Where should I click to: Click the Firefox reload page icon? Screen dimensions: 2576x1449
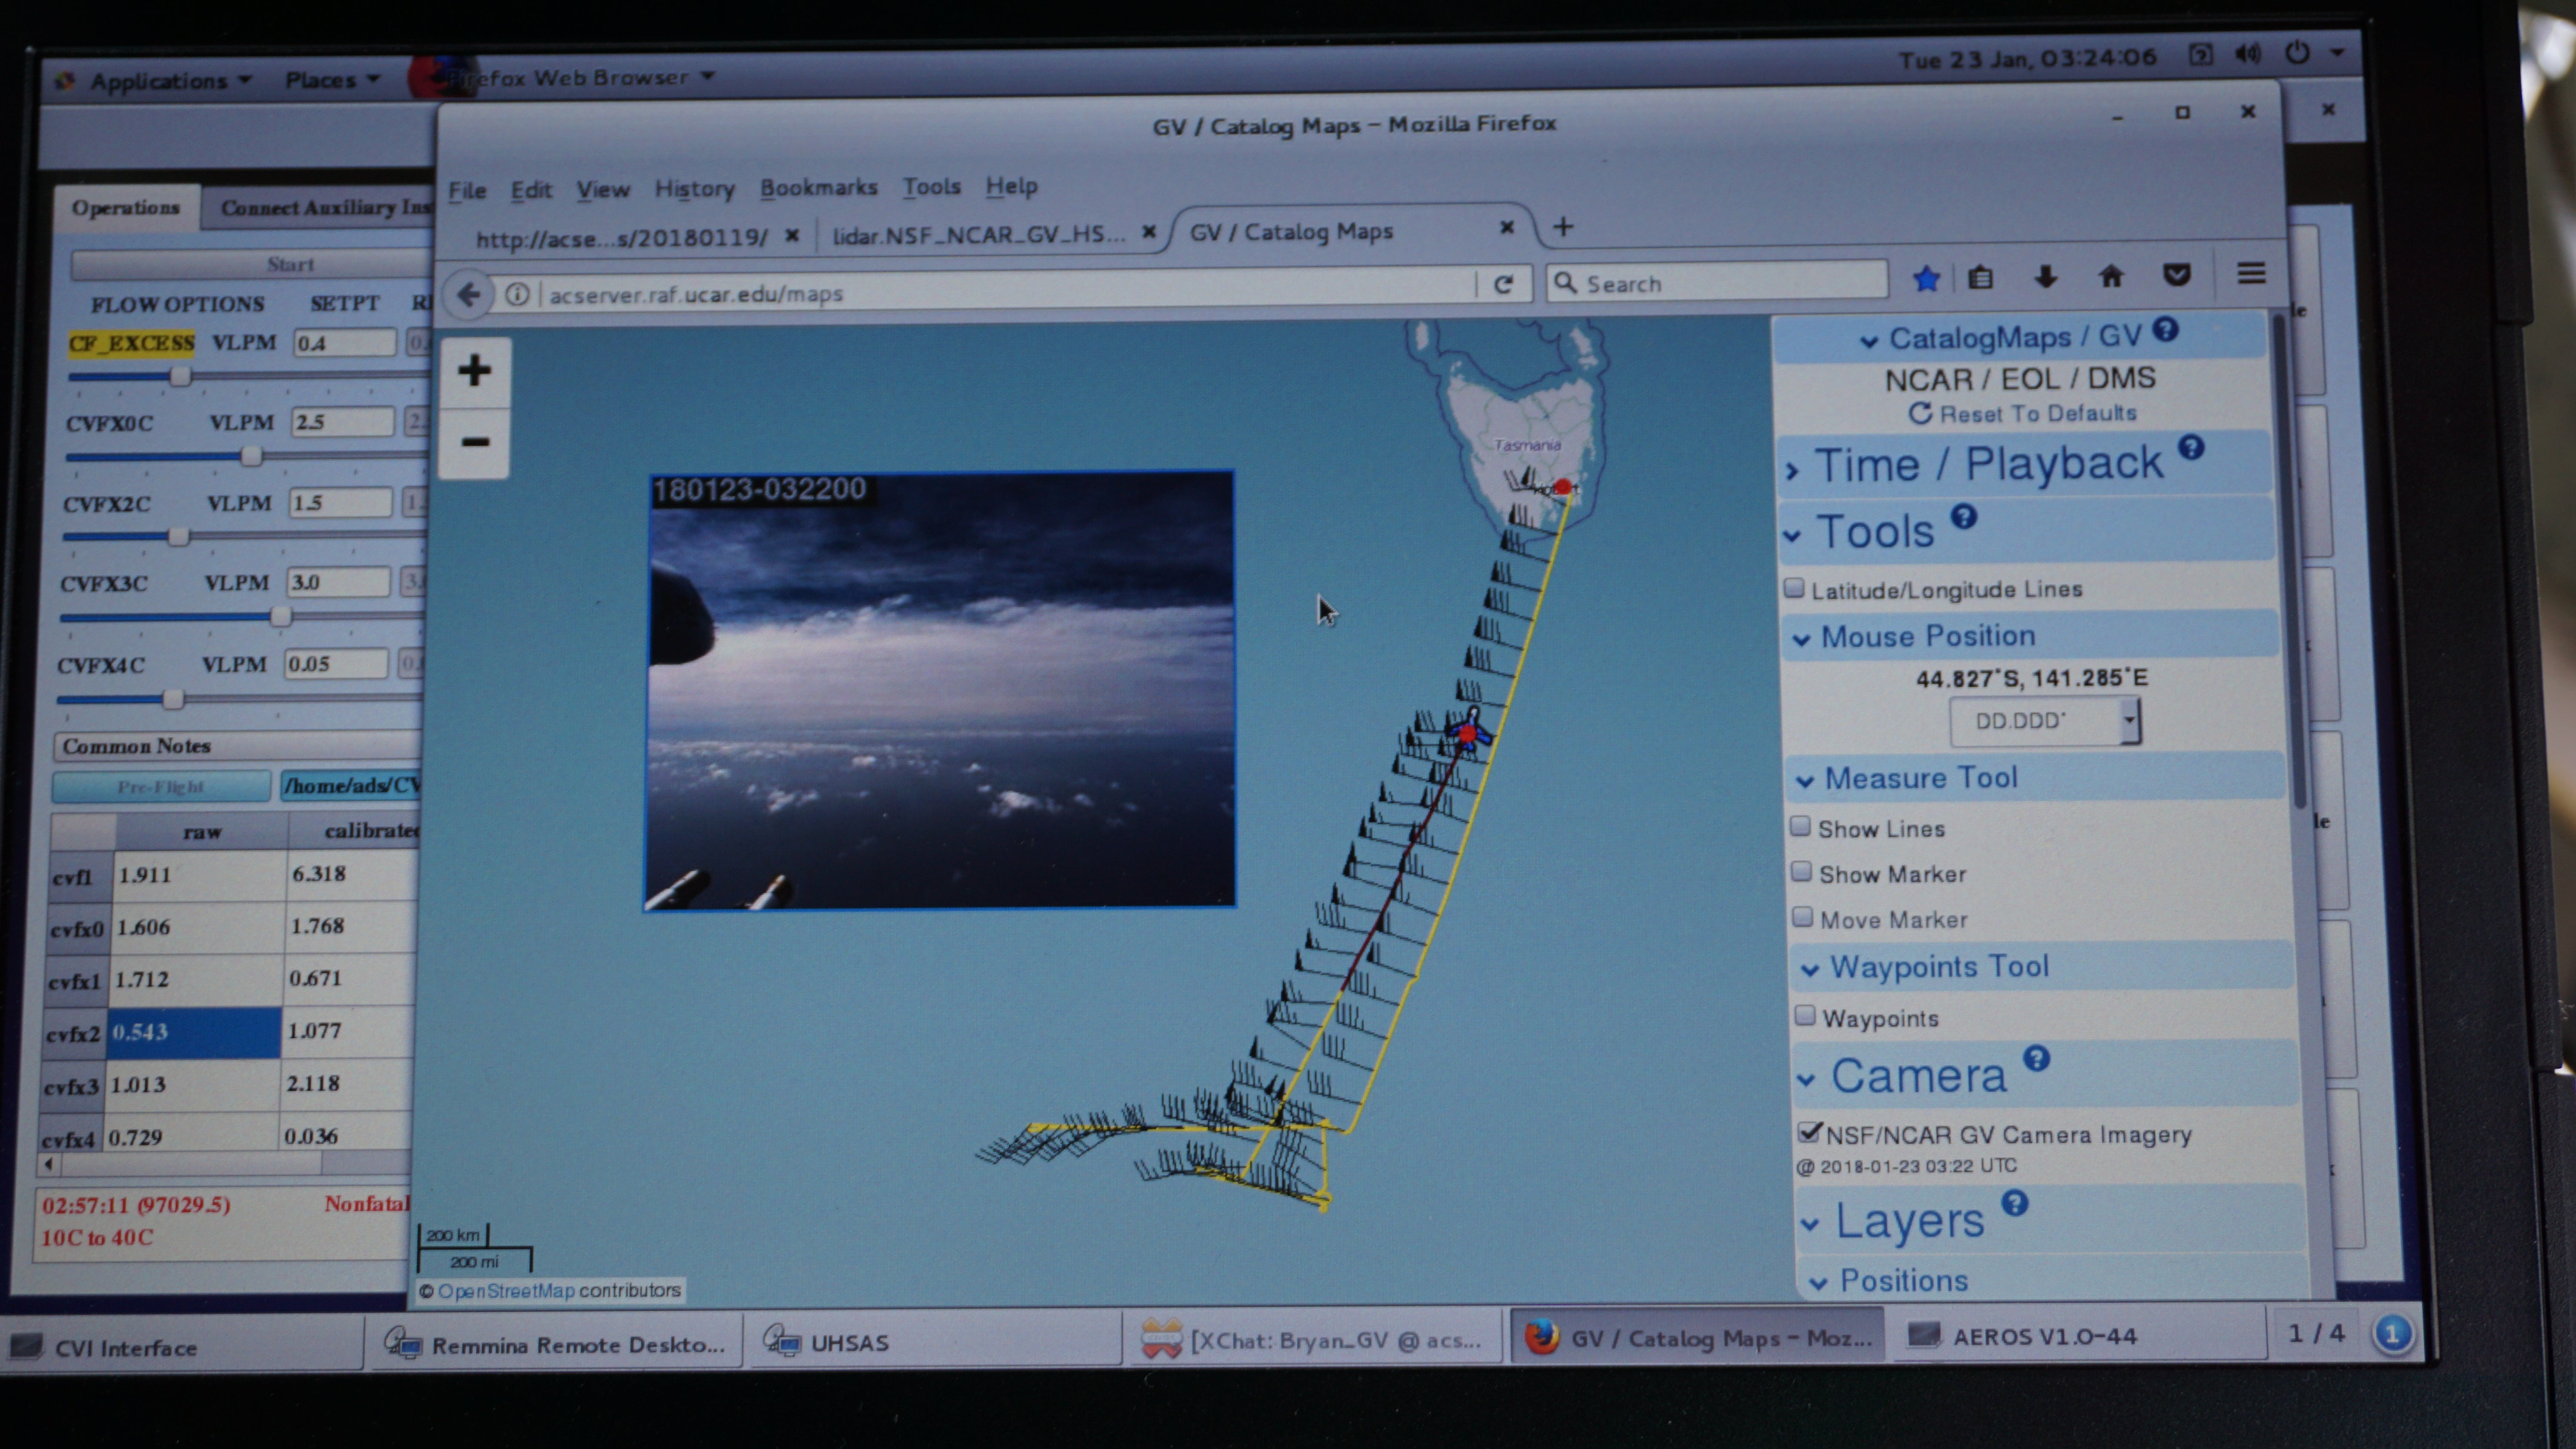(x=1503, y=285)
